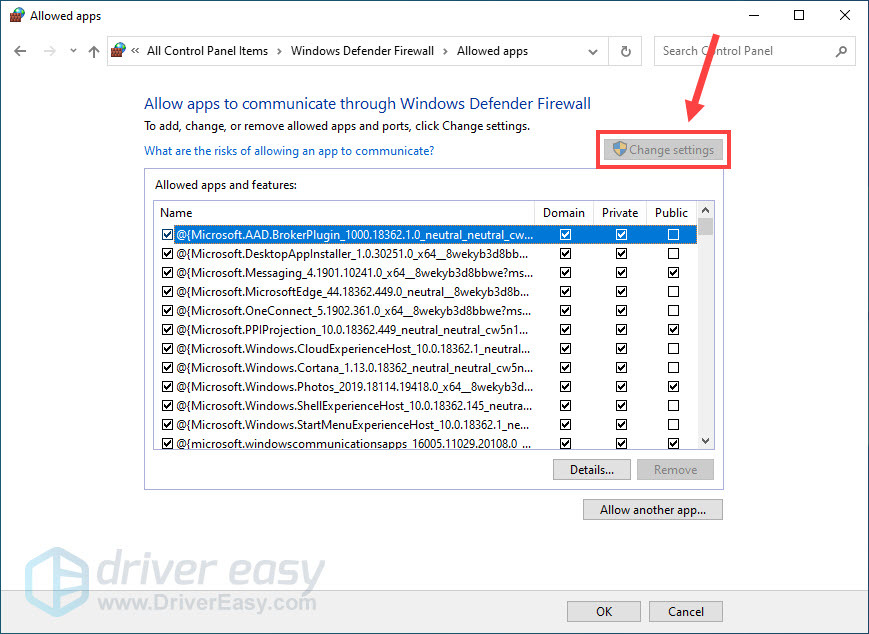Select the microsoft.windowscommunicationsapps row text
This screenshot has height=634, width=869.
pos(354,444)
